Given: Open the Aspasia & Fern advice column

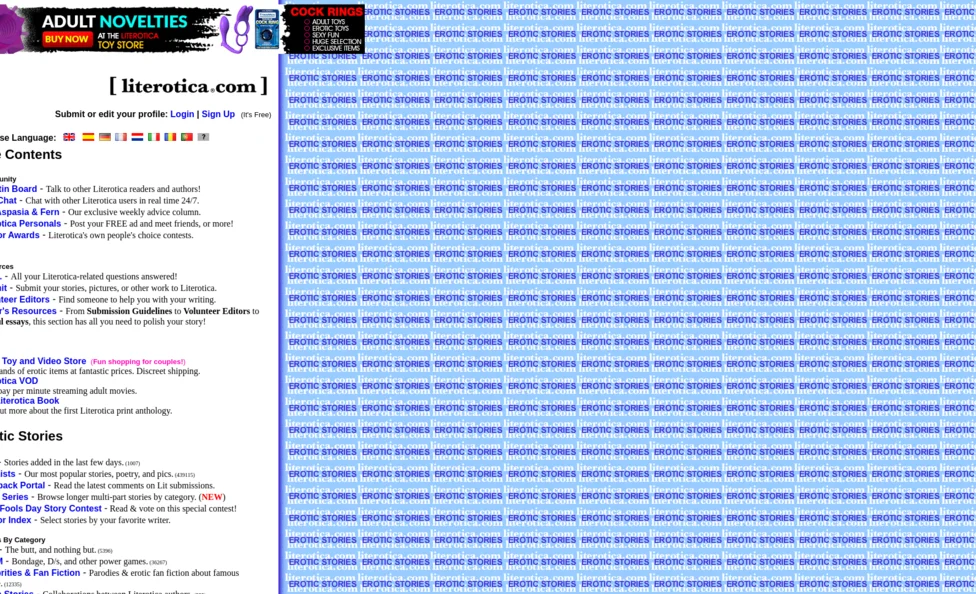Looking at the screenshot, I should (x=29, y=212).
